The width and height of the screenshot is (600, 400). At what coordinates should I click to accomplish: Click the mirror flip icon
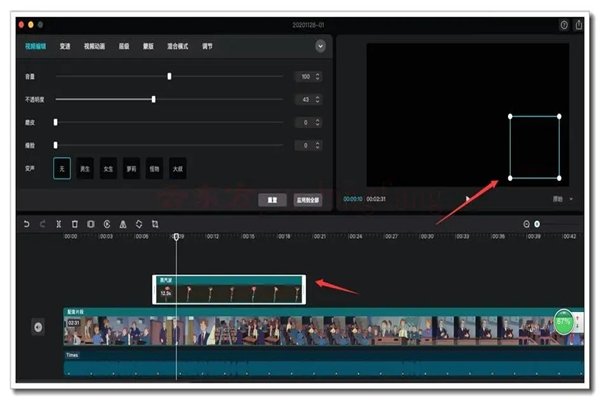click(x=122, y=224)
